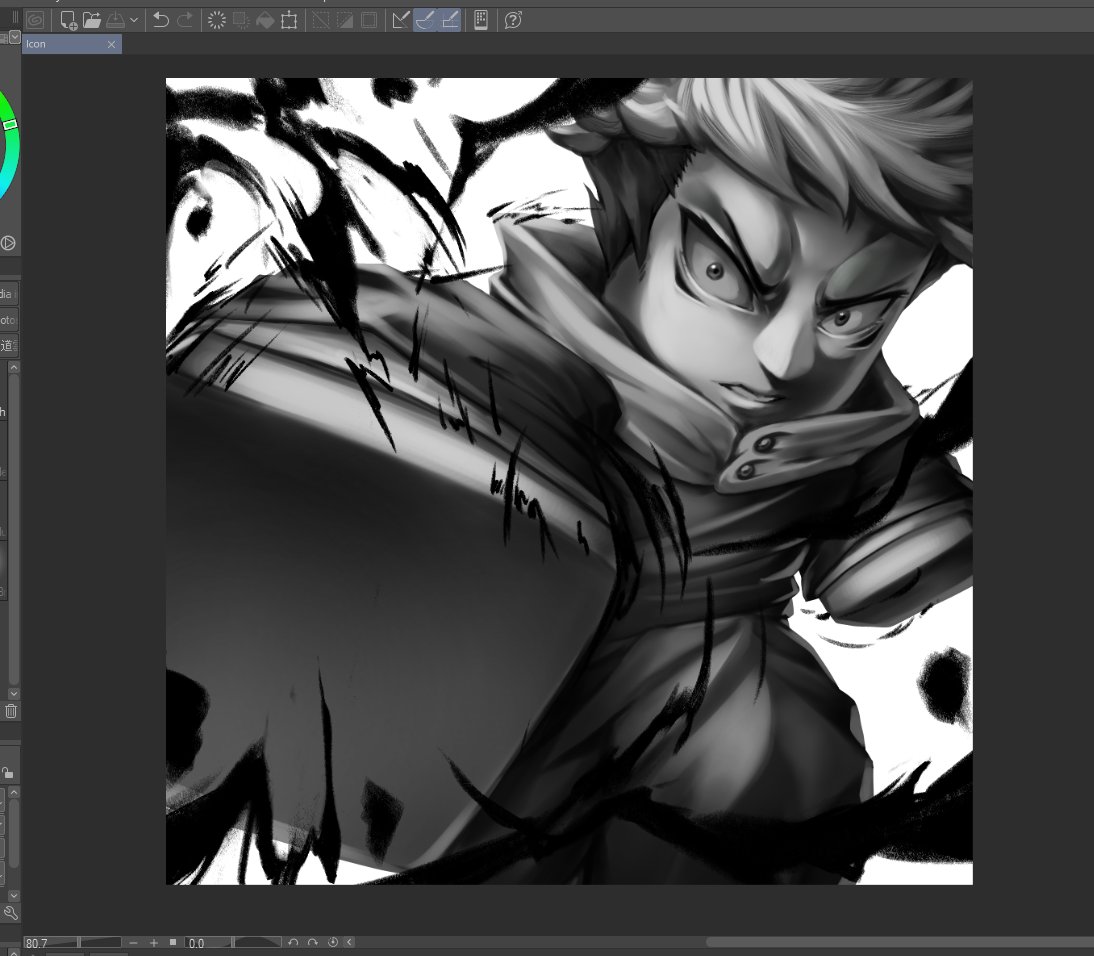This screenshot has height=956, width=1094.
Task: Click the Deselect icon
Action: point(320,20)
